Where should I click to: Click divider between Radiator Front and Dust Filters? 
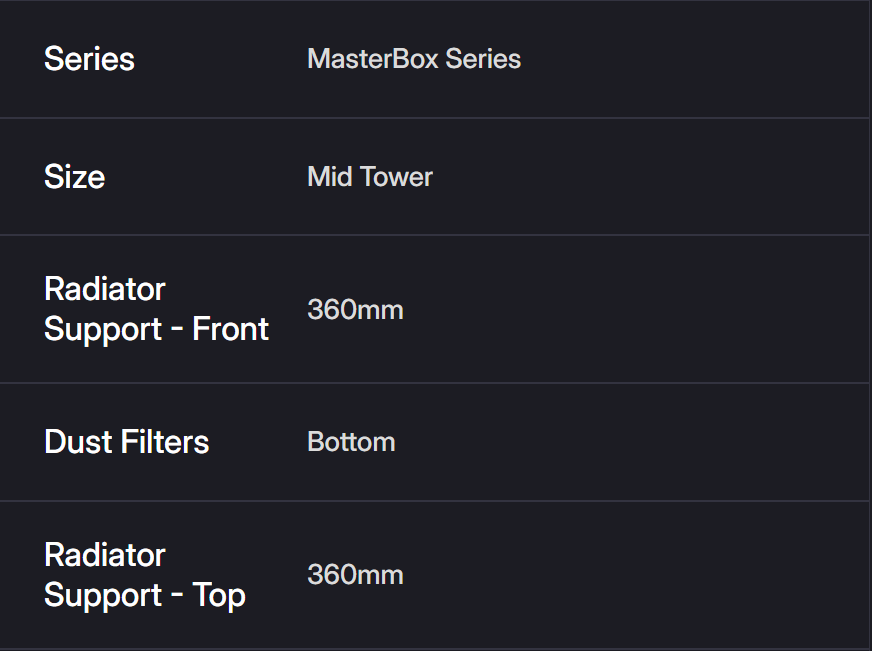point(435,383)
